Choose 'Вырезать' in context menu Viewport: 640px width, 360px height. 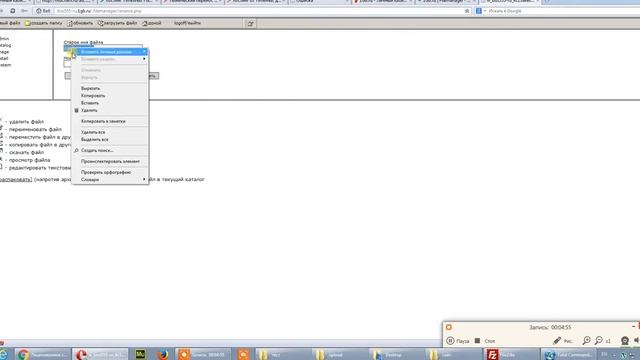pyautogui.click(x=110, y=88)
